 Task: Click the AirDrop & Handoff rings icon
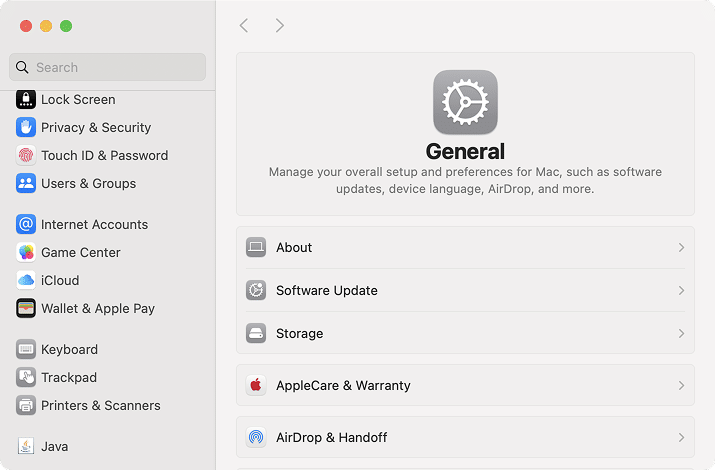coord(256,437)
